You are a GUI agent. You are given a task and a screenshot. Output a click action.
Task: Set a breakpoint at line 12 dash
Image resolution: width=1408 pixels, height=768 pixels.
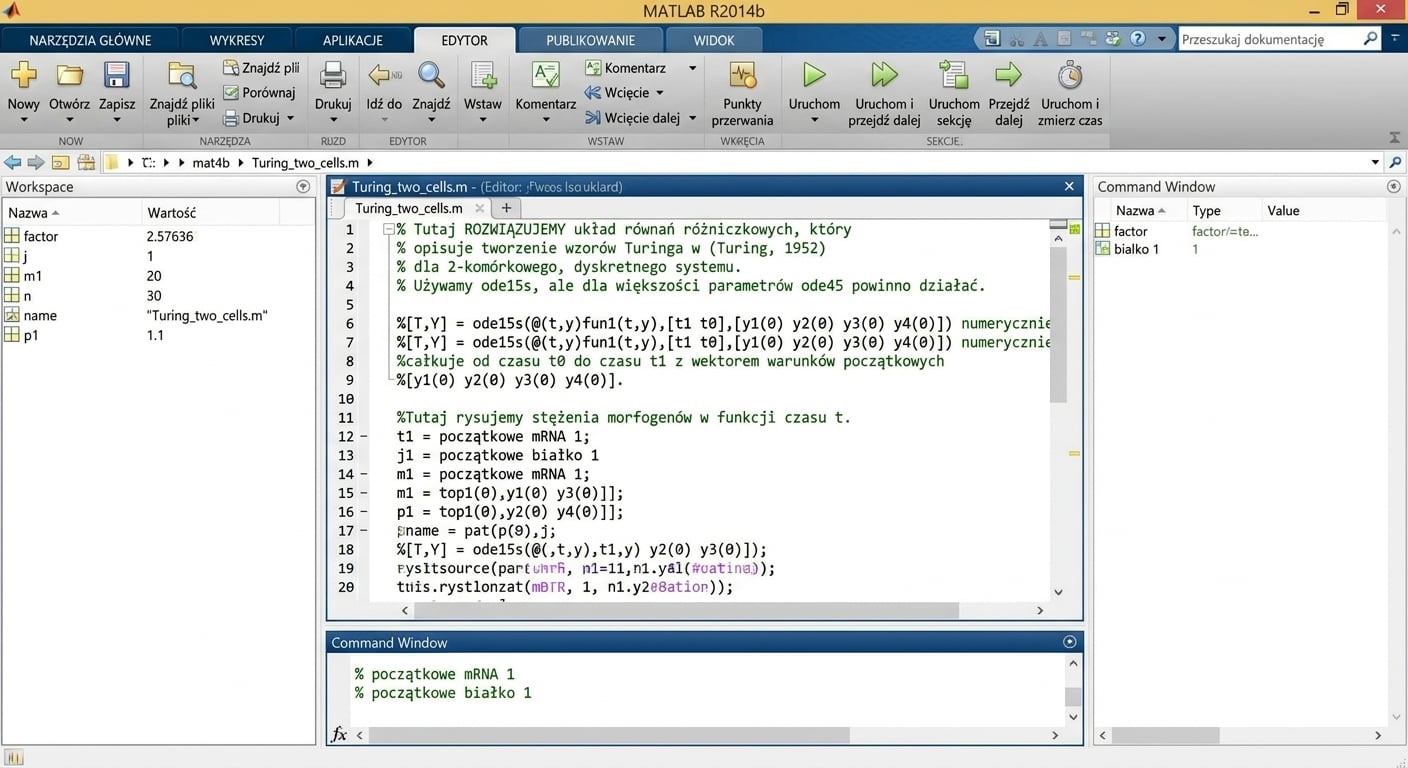(363, 437)
